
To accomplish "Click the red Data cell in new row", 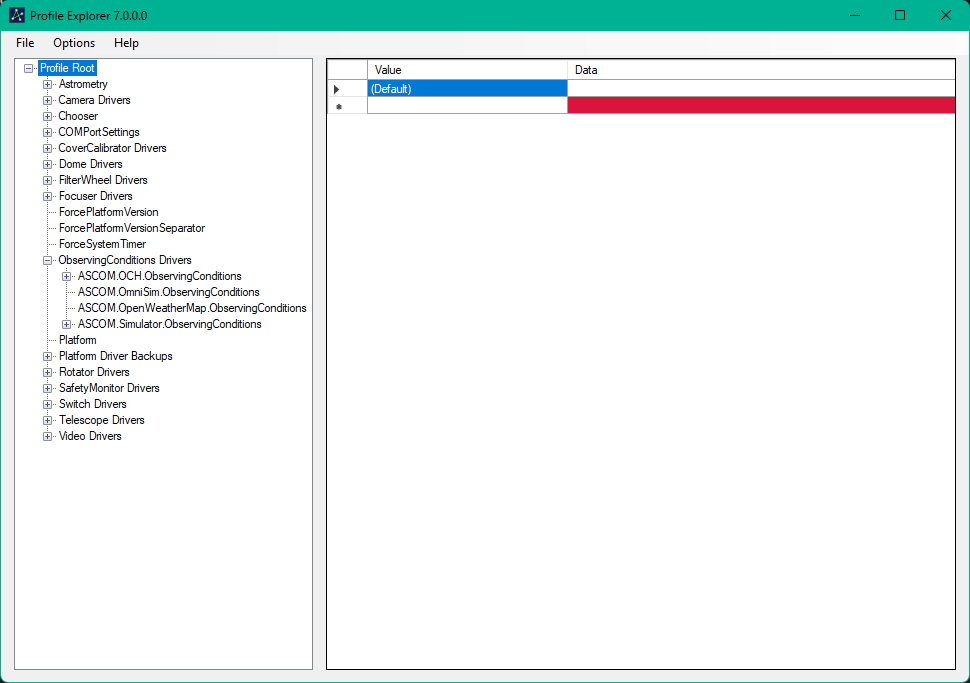I will 760,106.
